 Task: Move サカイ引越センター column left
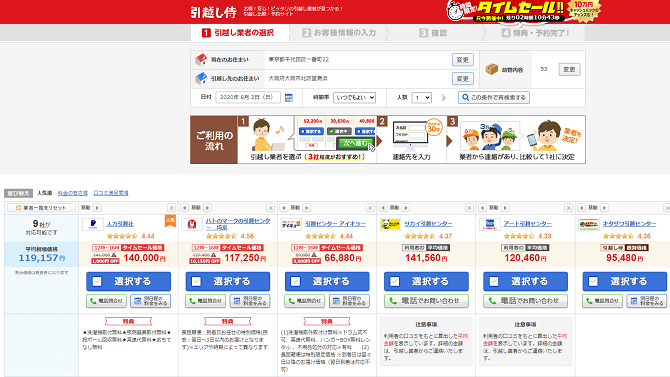pyautogui.click(x=383, y=208)
